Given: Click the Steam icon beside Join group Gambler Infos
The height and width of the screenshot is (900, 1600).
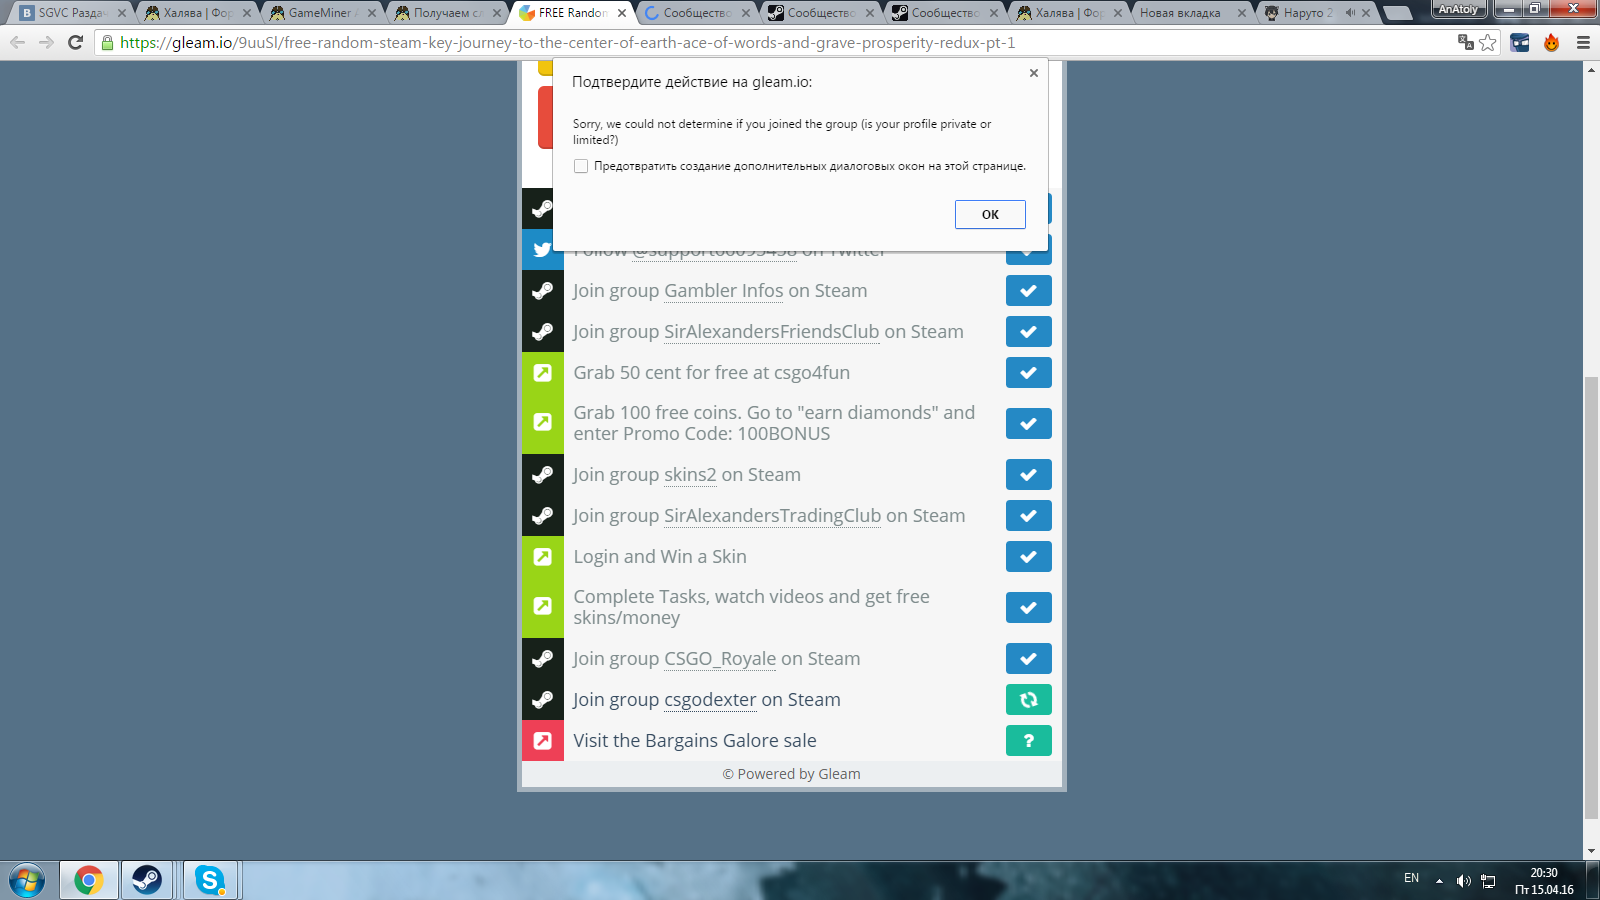Looking at the screenshot, I should (x=542, y=291).
